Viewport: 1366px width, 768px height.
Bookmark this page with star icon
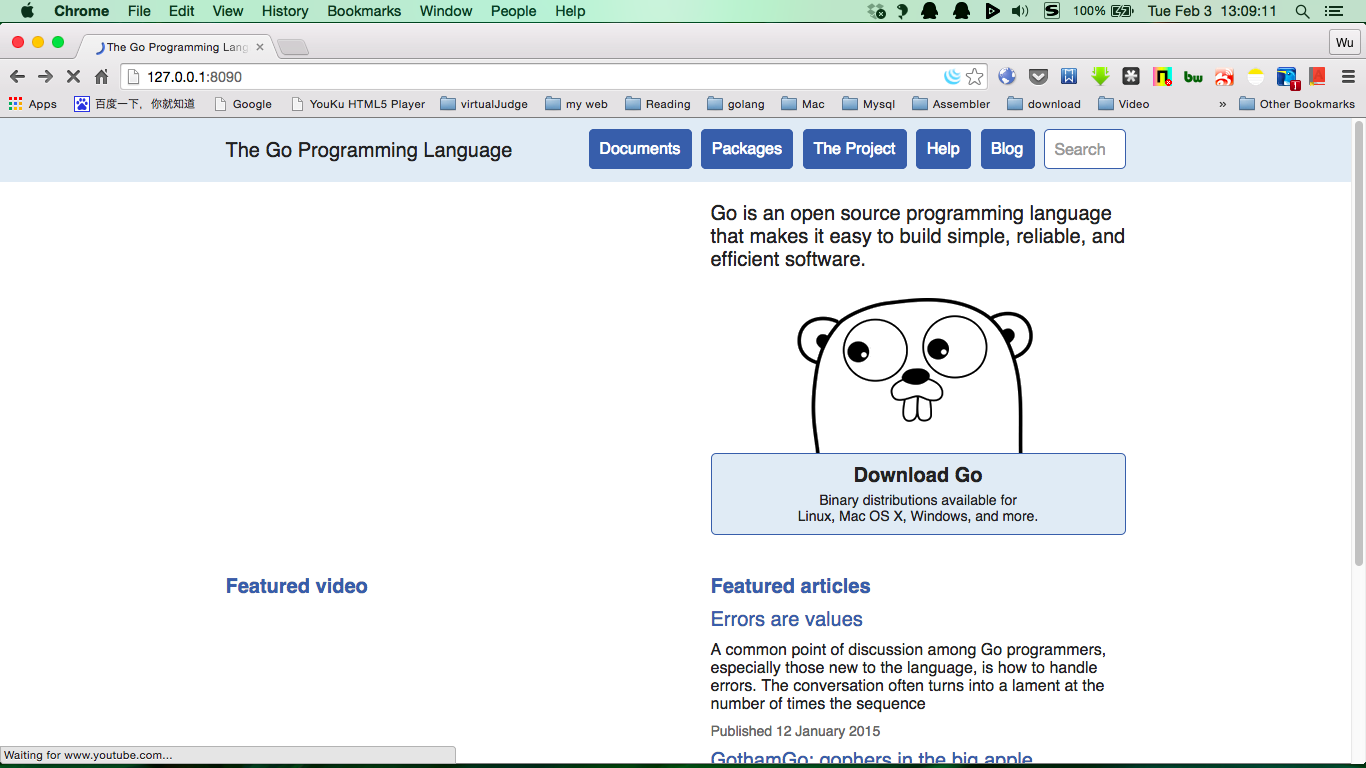975,77
